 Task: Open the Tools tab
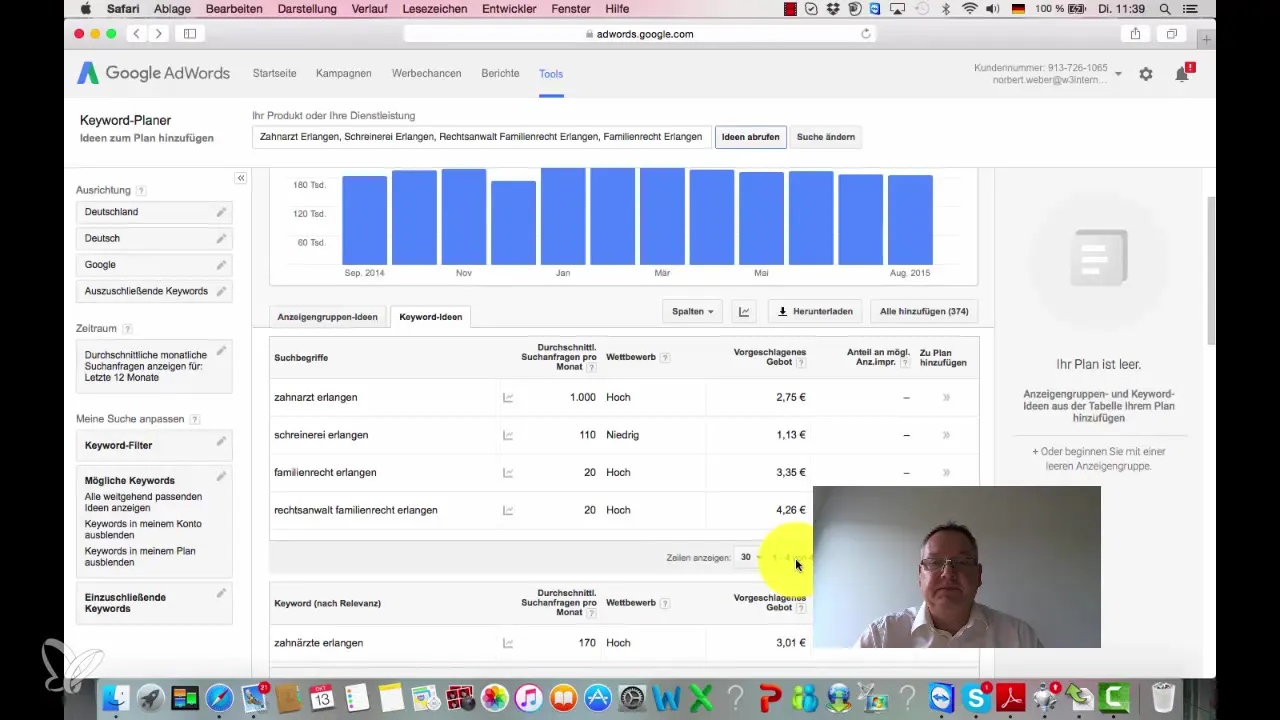551,74
